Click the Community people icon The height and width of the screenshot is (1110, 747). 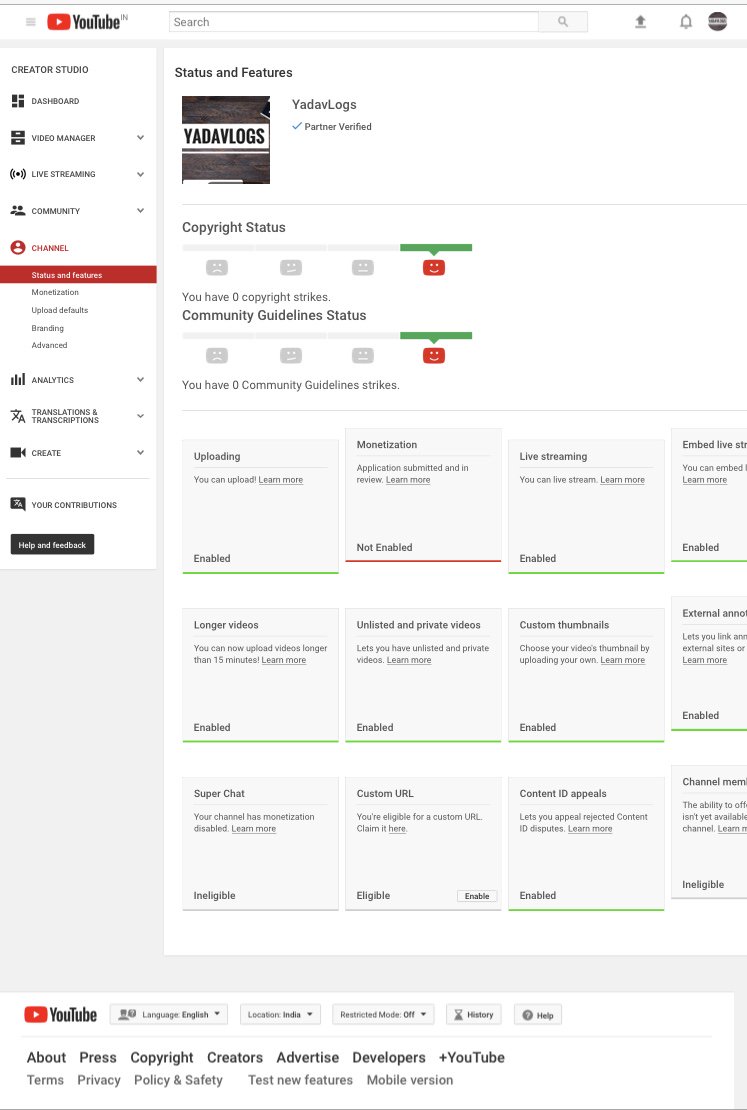click(18, 211)
